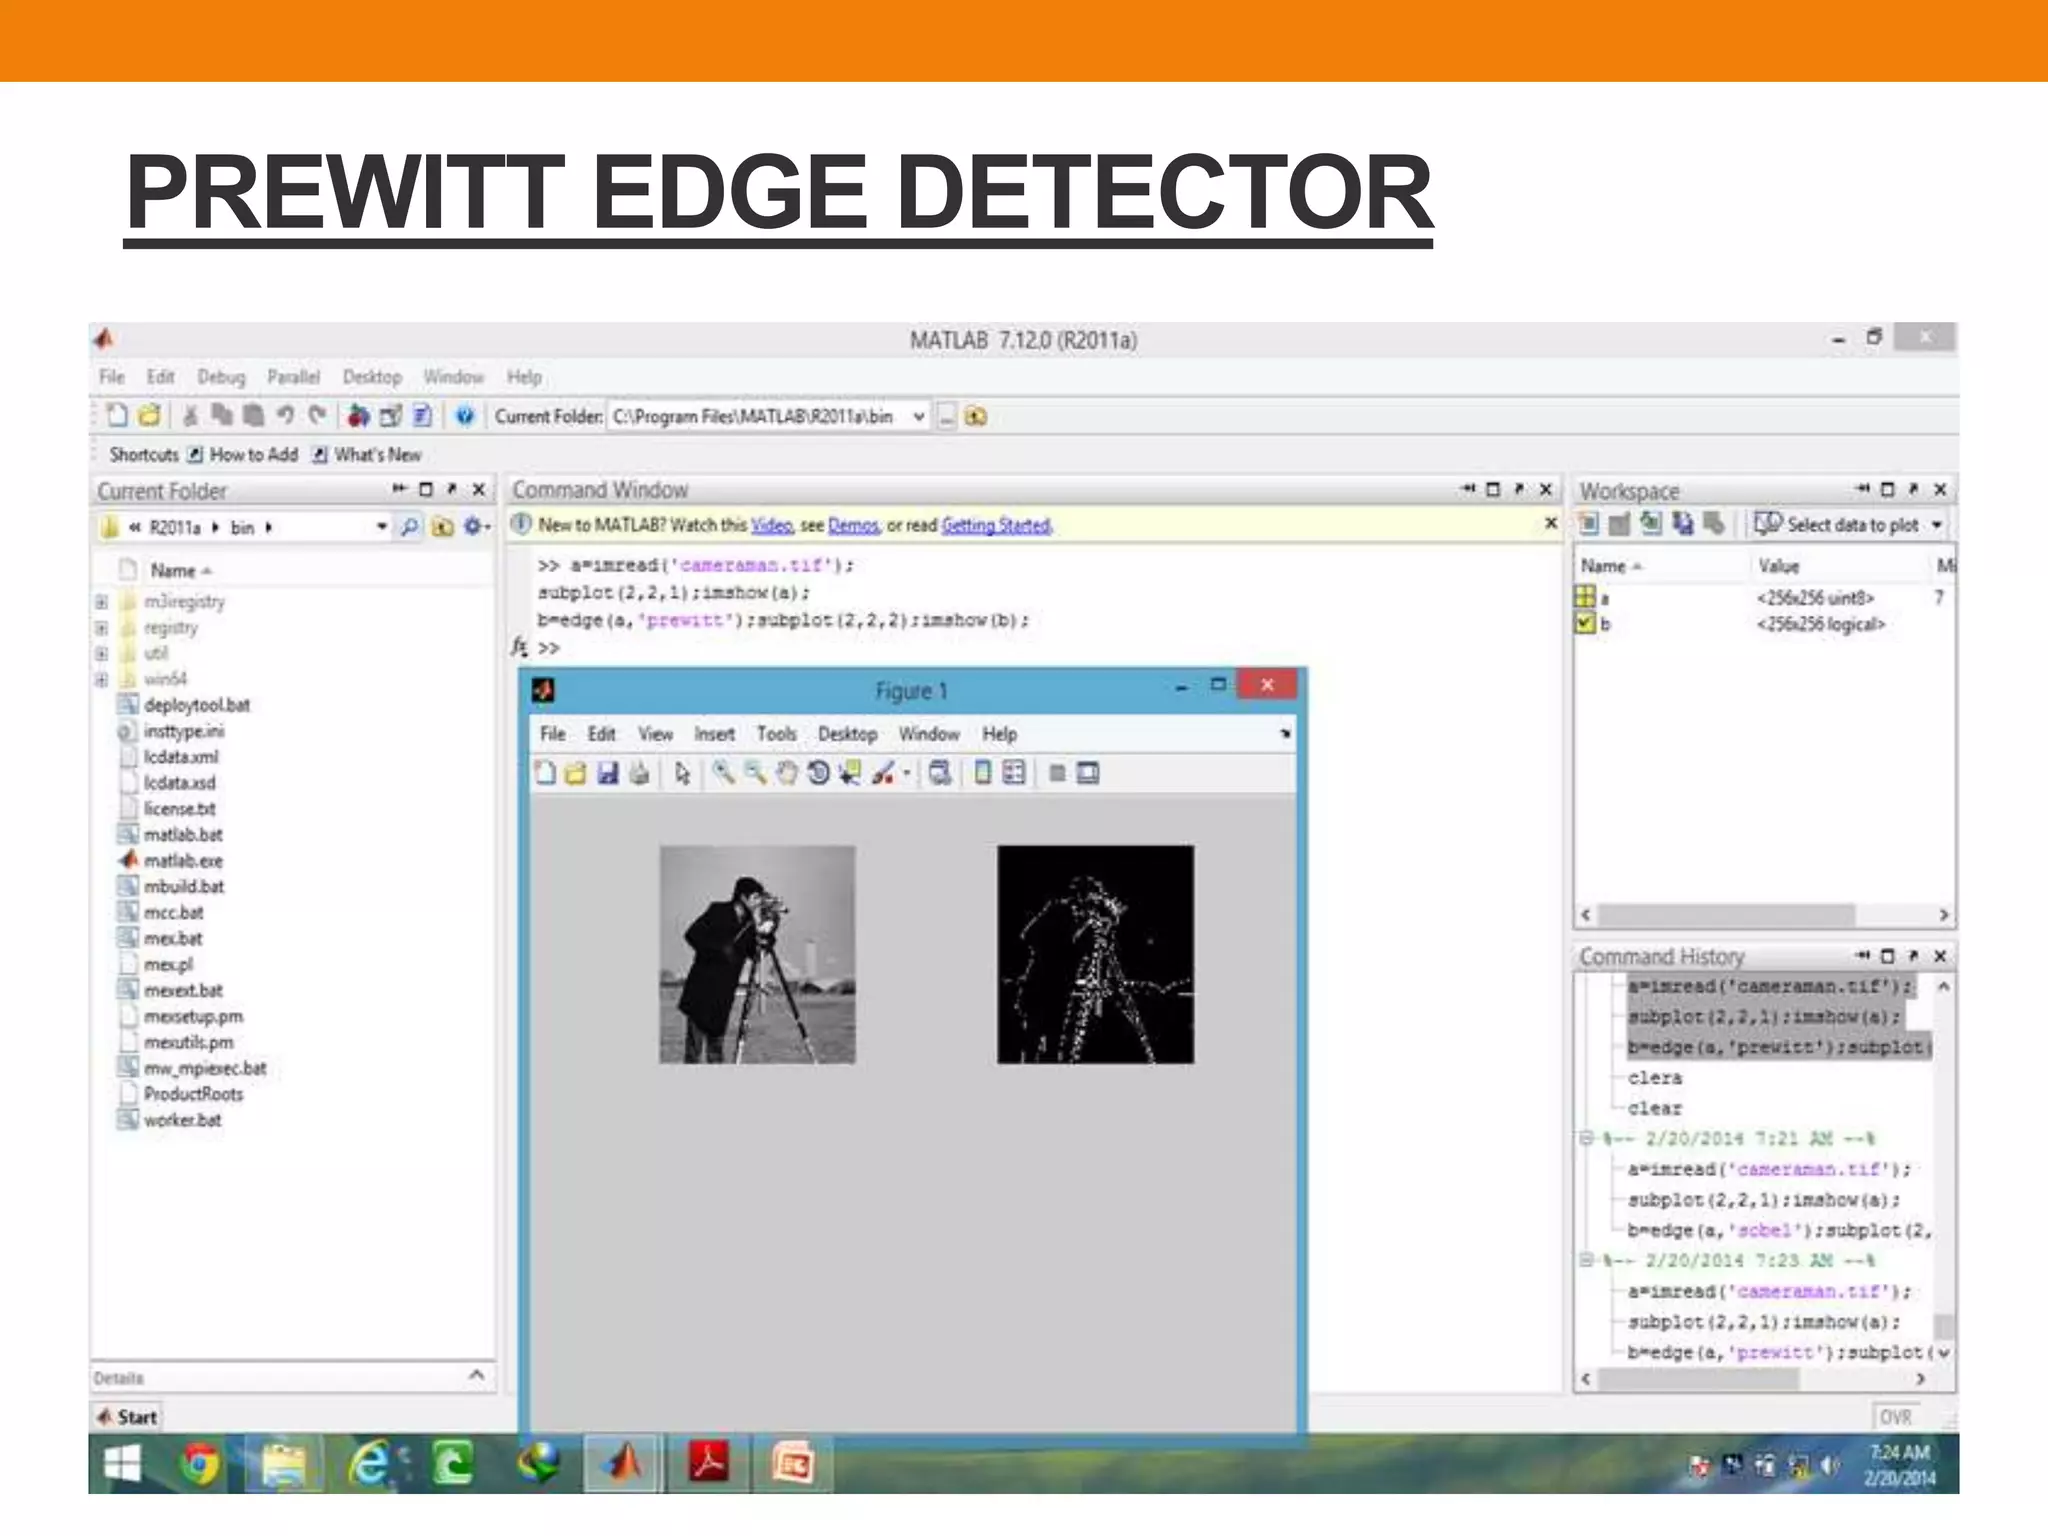Open the Simulink icon in MATLAB toolbar
This screenshot has height=1536, width=2048.
[x=358, y=416]
